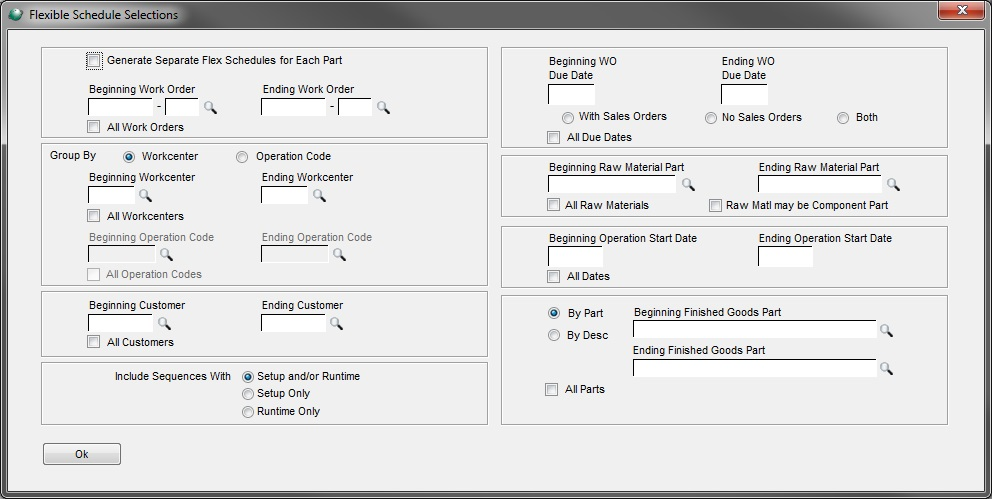Pick the Both sales orders option
992x499 pixels.
point(843,118)
